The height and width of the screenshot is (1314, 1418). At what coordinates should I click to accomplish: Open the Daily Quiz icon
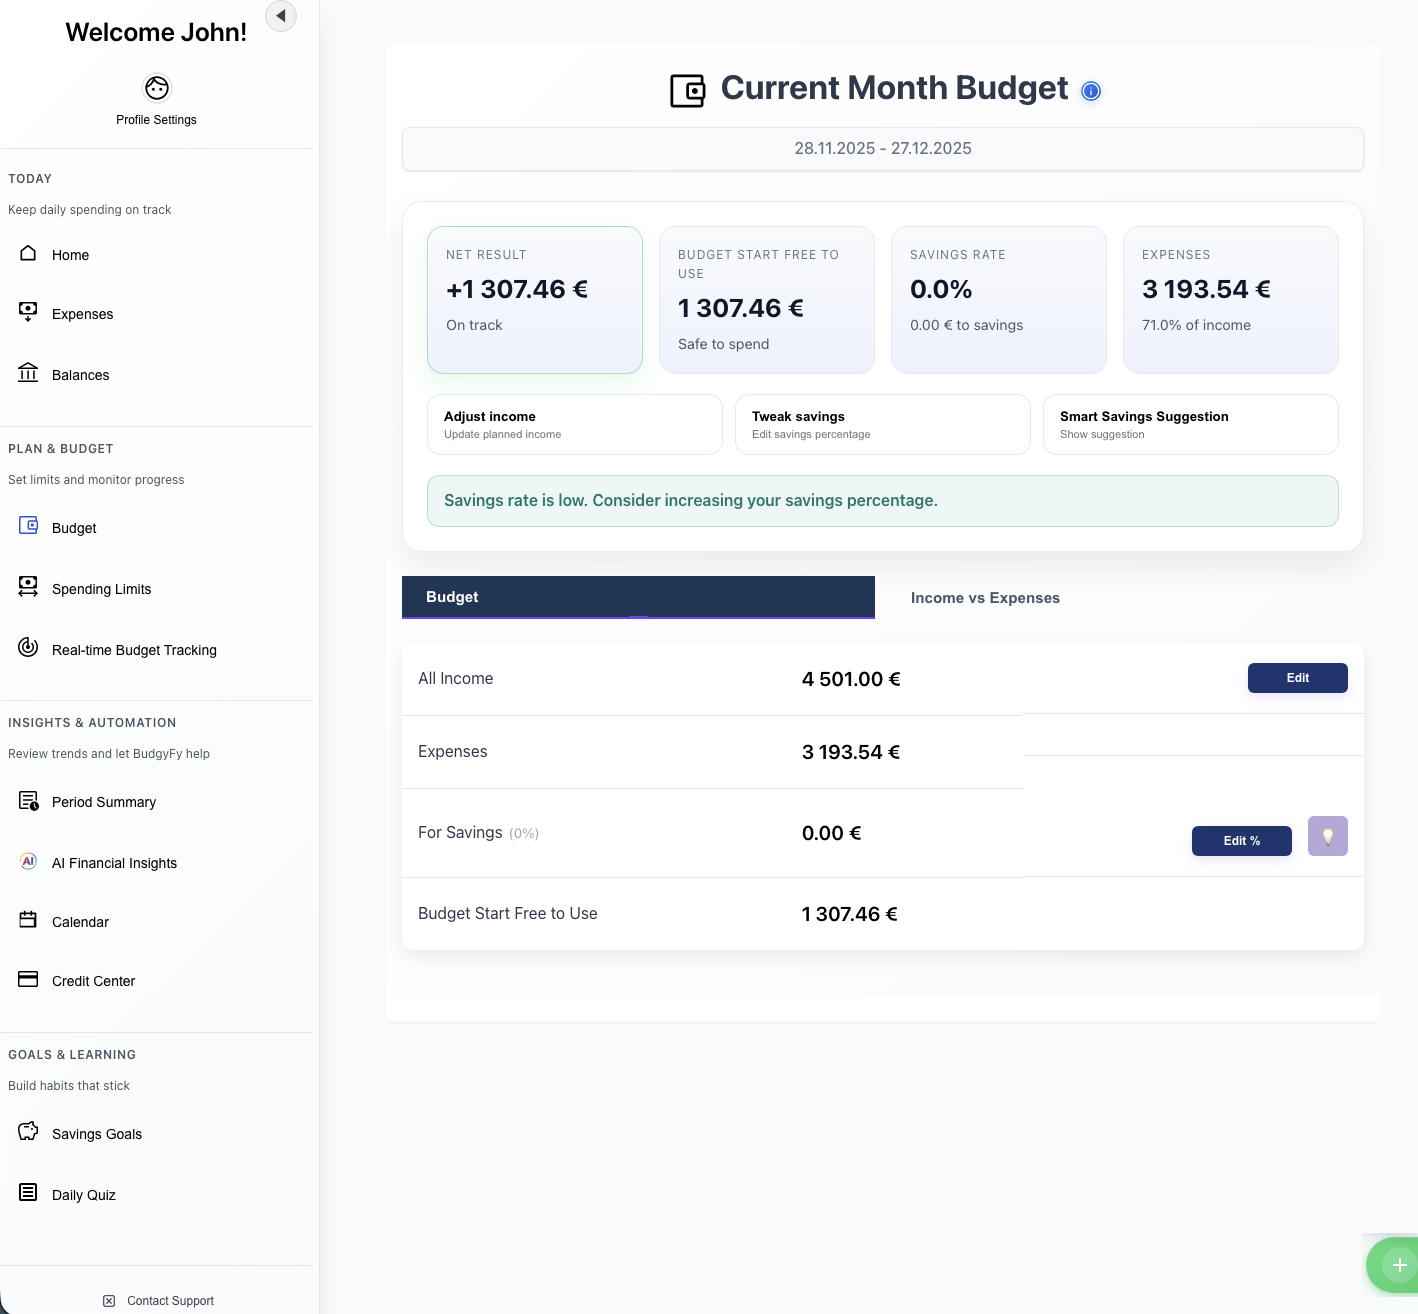click(x=27, y=1193)
